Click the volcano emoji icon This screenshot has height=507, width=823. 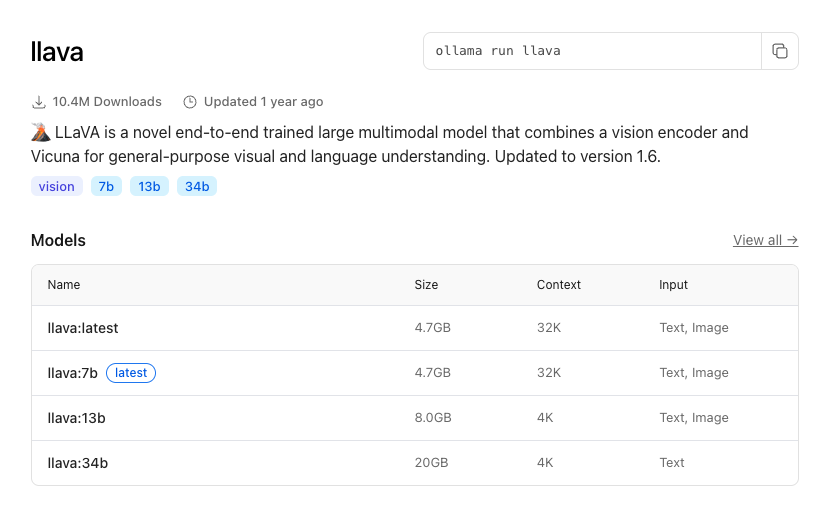click(40, 132)
